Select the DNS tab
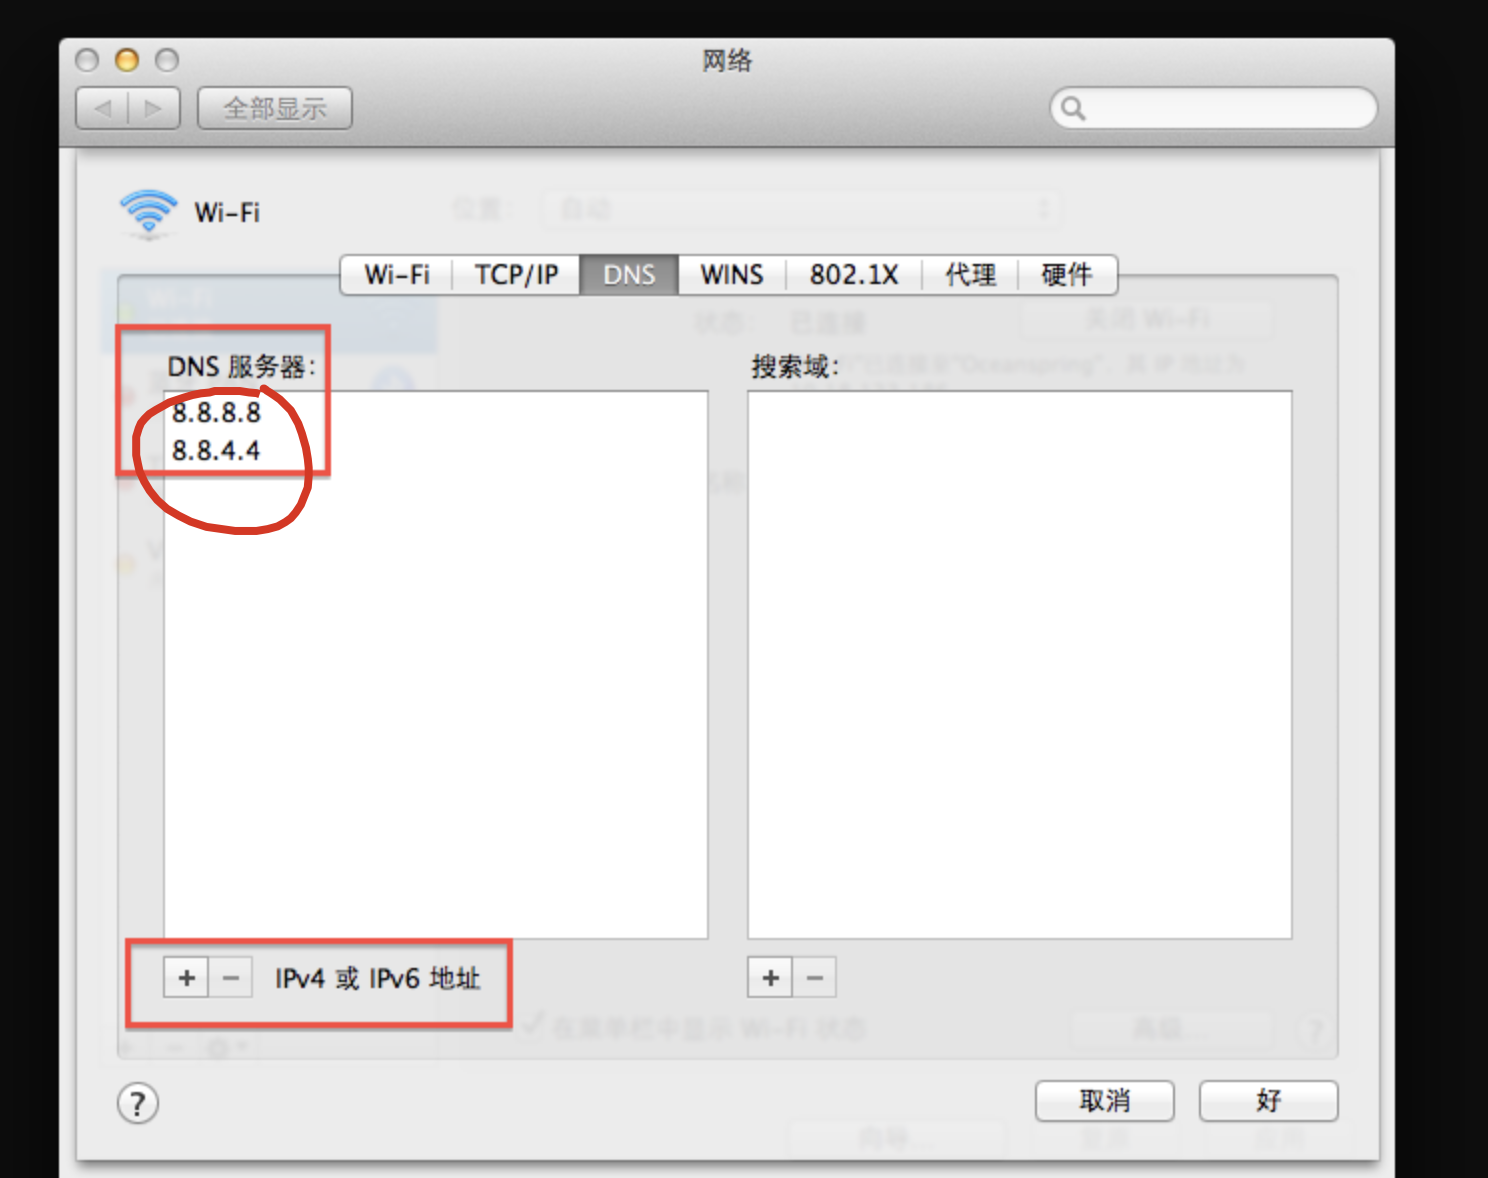Image resolution: width=1488 pixels, height=1178 pixels. (629, 275)
